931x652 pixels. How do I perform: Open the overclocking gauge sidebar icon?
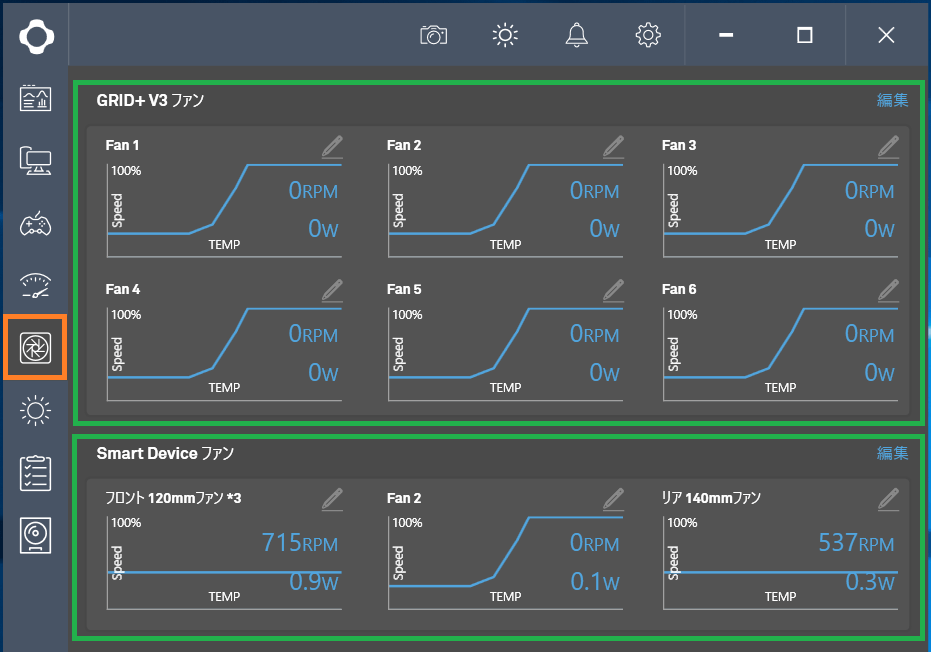click(36, 286)
